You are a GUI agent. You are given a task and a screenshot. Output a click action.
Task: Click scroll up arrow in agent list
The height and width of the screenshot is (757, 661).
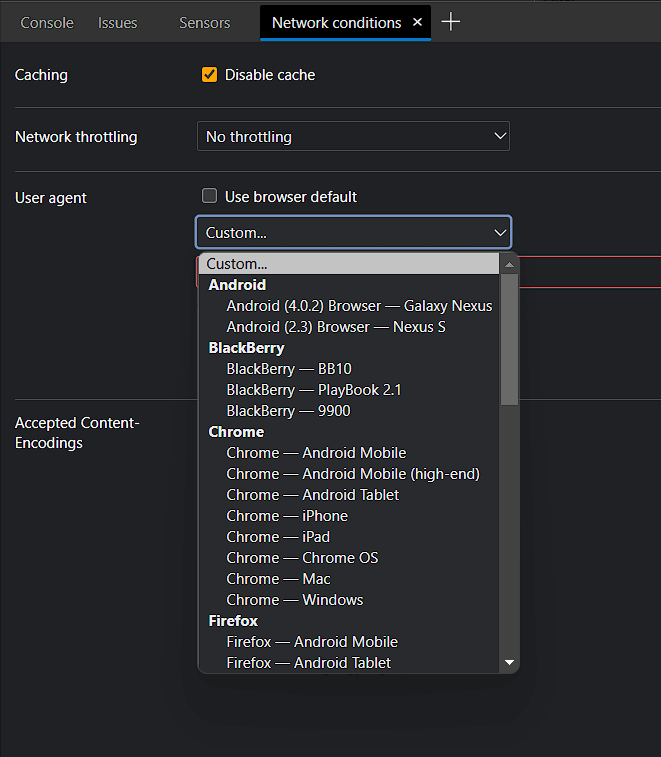pos(509,265)
